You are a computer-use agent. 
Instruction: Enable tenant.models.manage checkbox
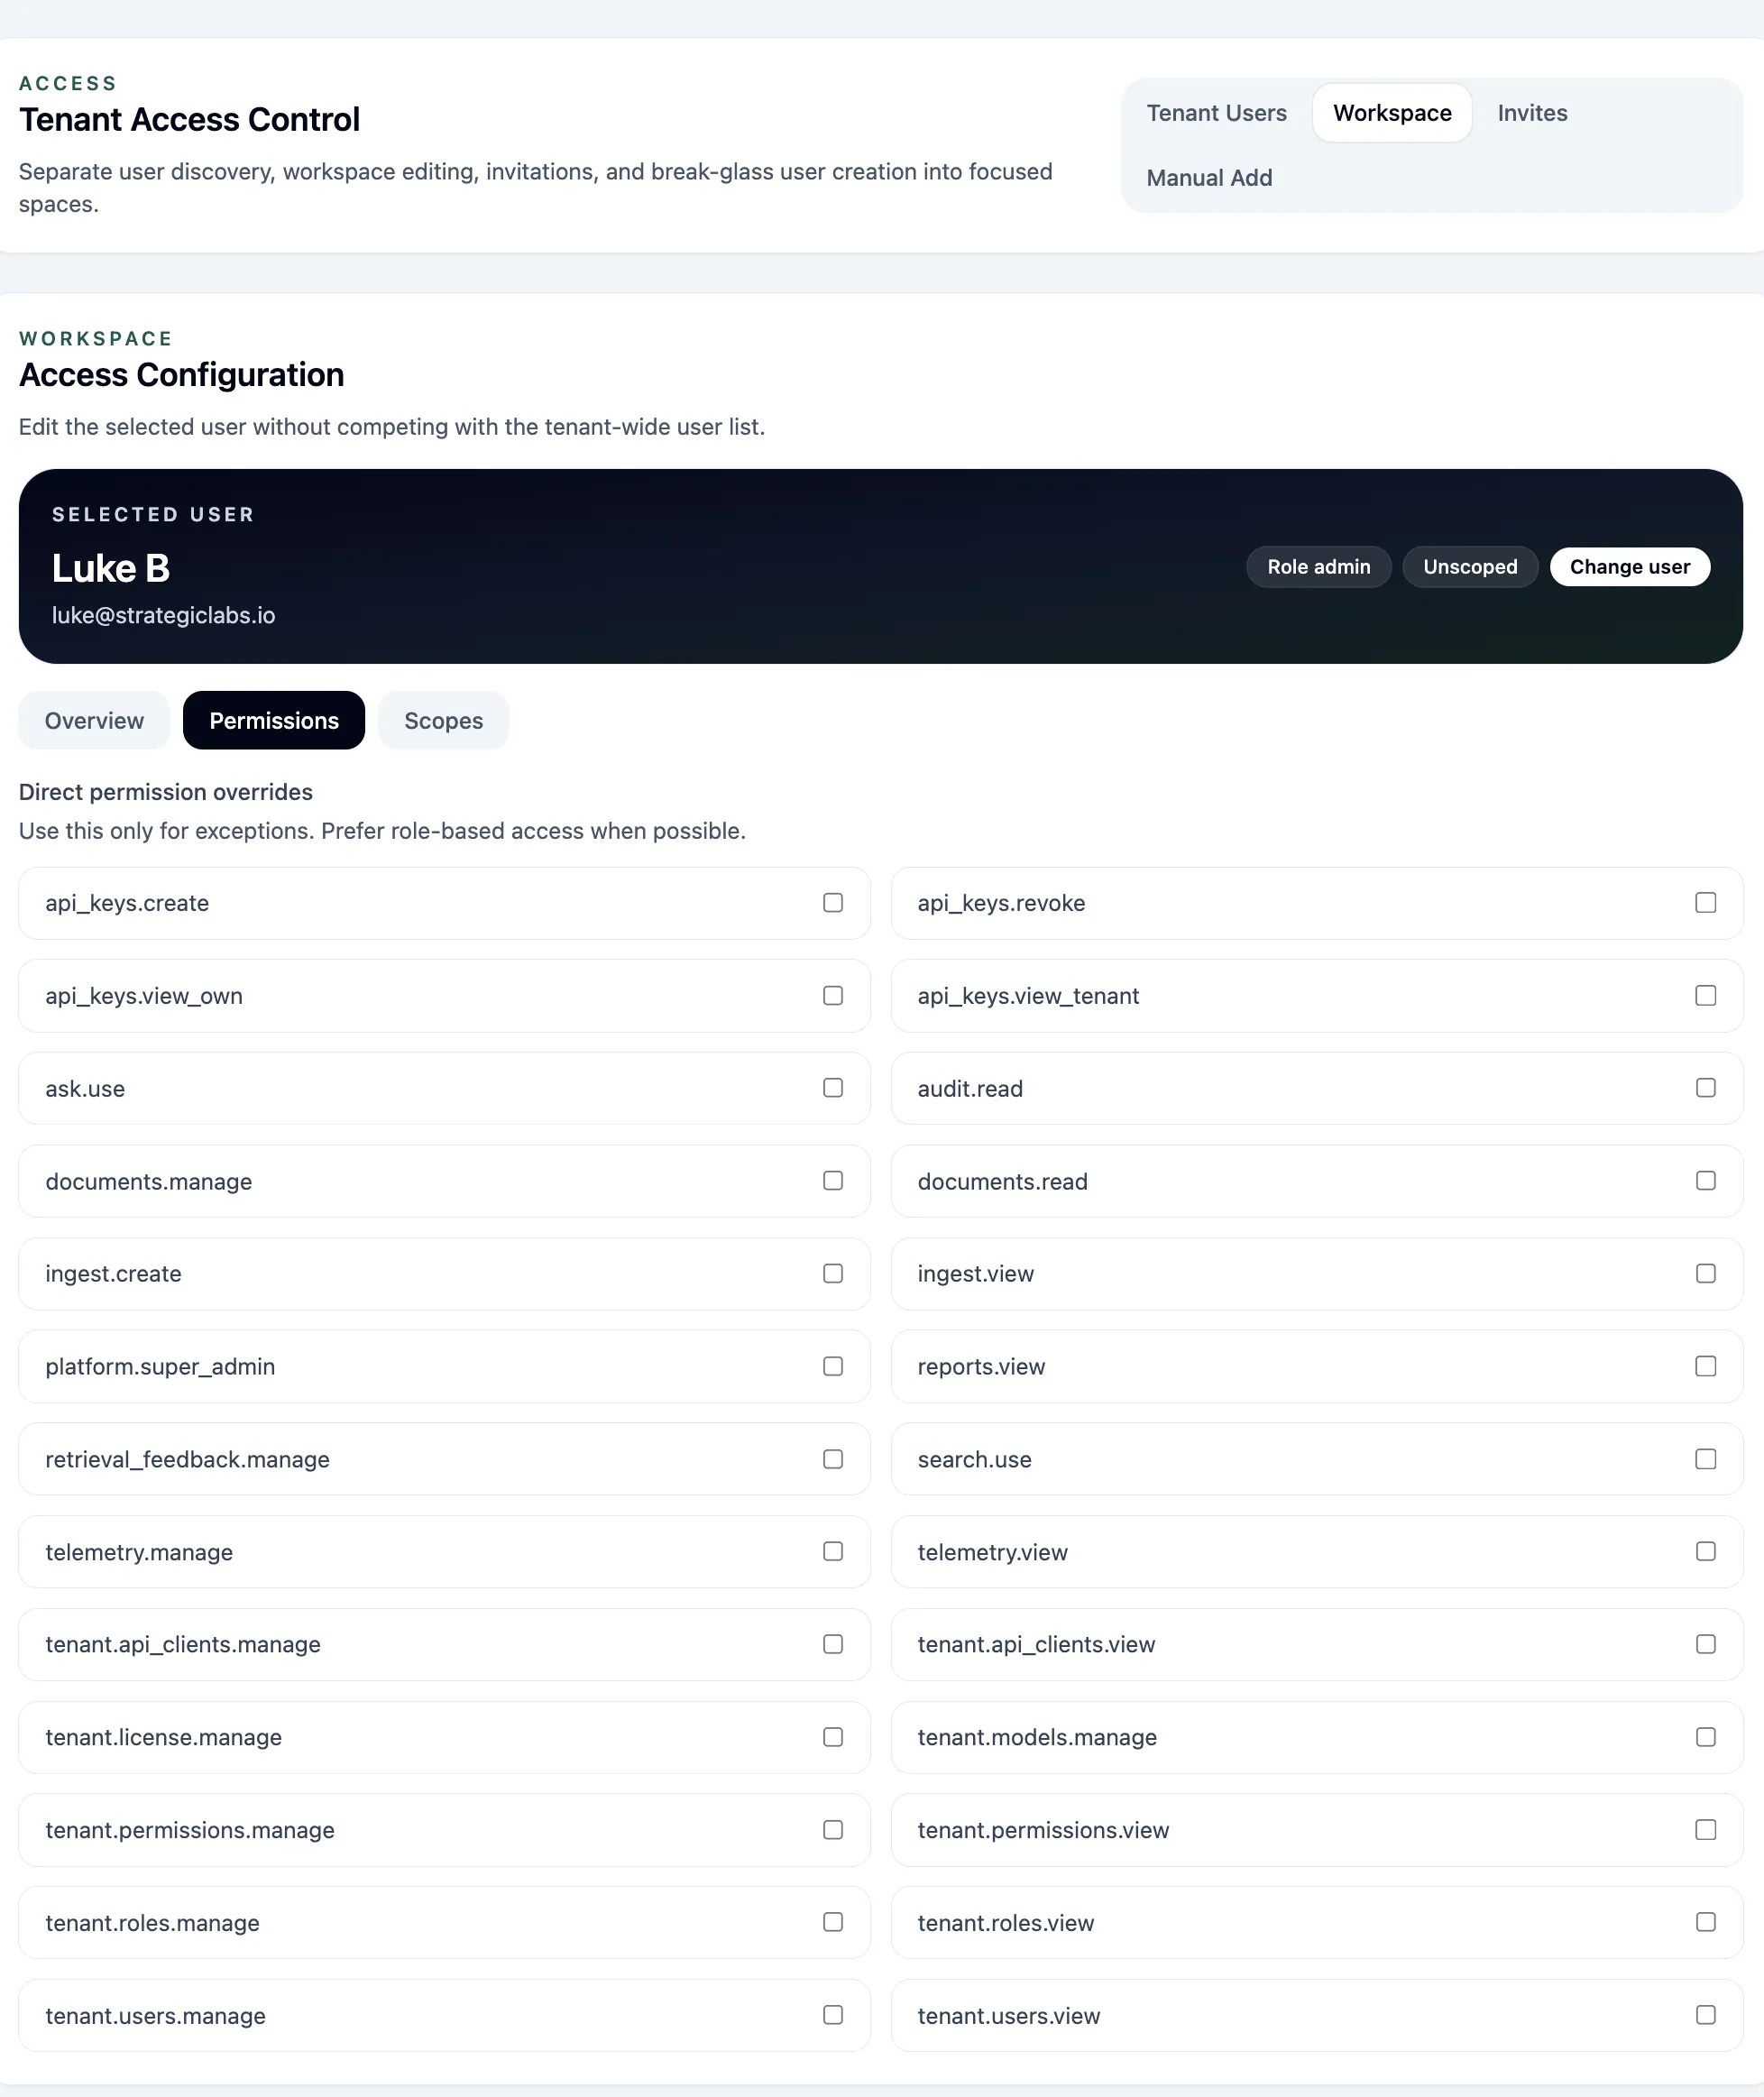1705,1736
